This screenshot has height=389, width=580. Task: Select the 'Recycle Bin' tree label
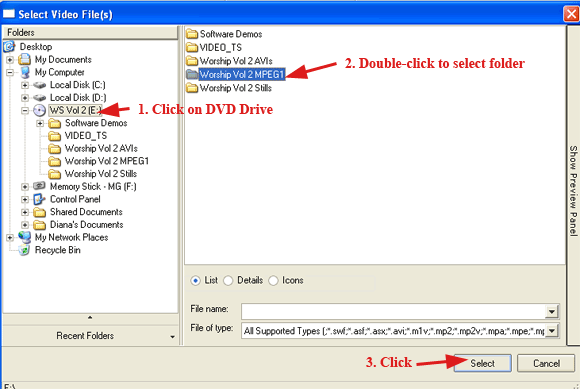(x=57, y=250)
